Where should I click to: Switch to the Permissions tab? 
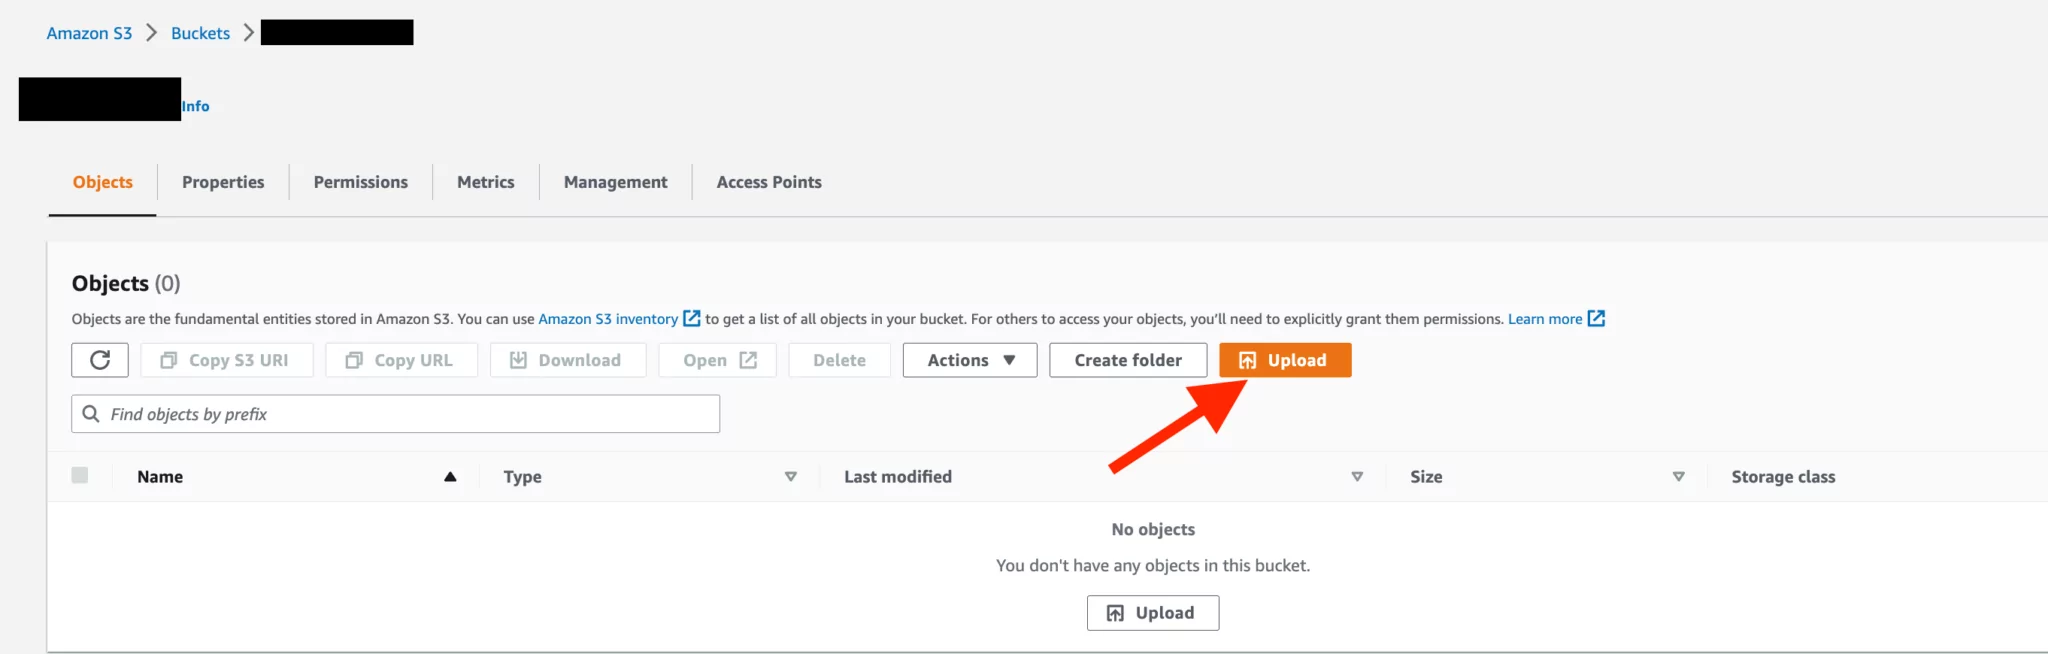360,181
